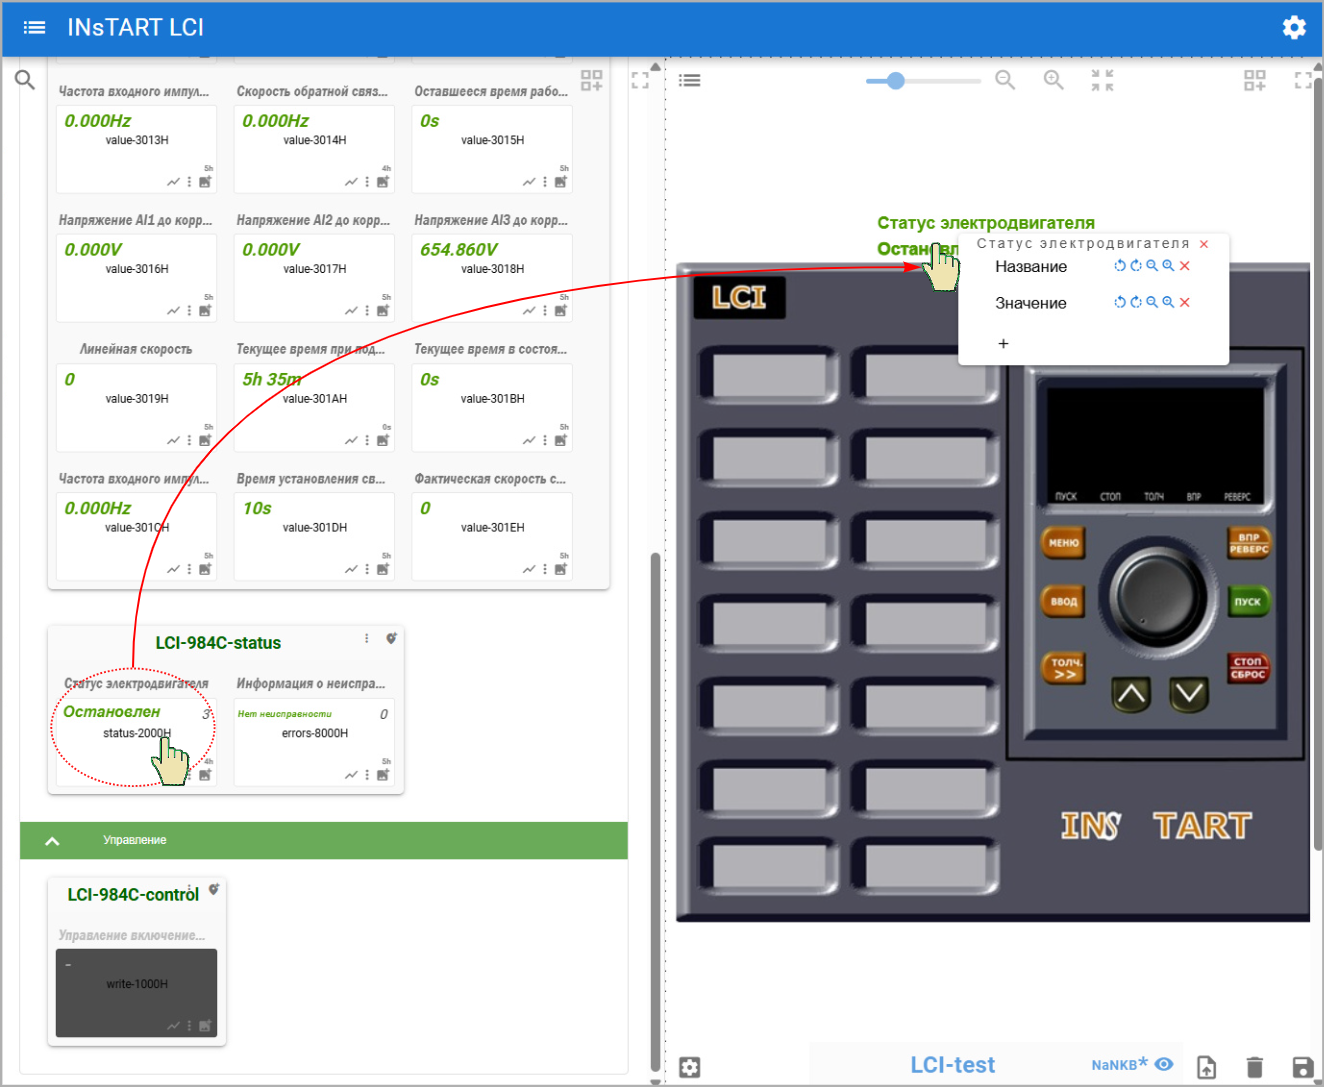Click the 654.860V reading of value-3018H
1324x1087 pixels.
459,250
